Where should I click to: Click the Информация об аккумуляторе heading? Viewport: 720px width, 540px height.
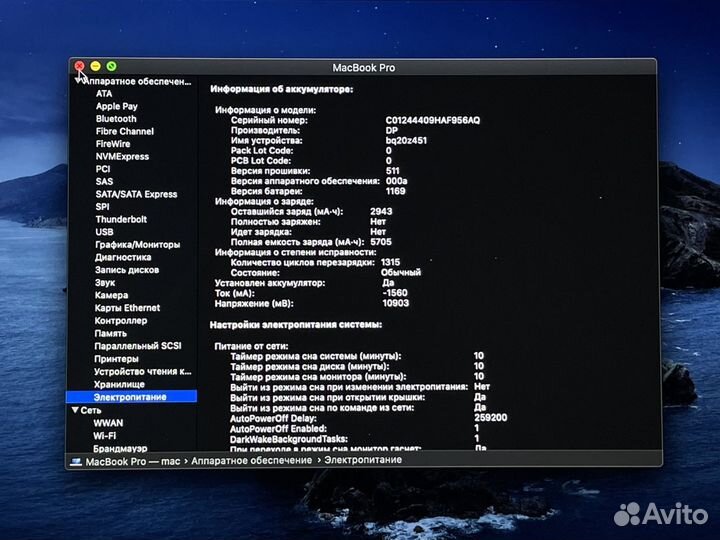[282, 89]
